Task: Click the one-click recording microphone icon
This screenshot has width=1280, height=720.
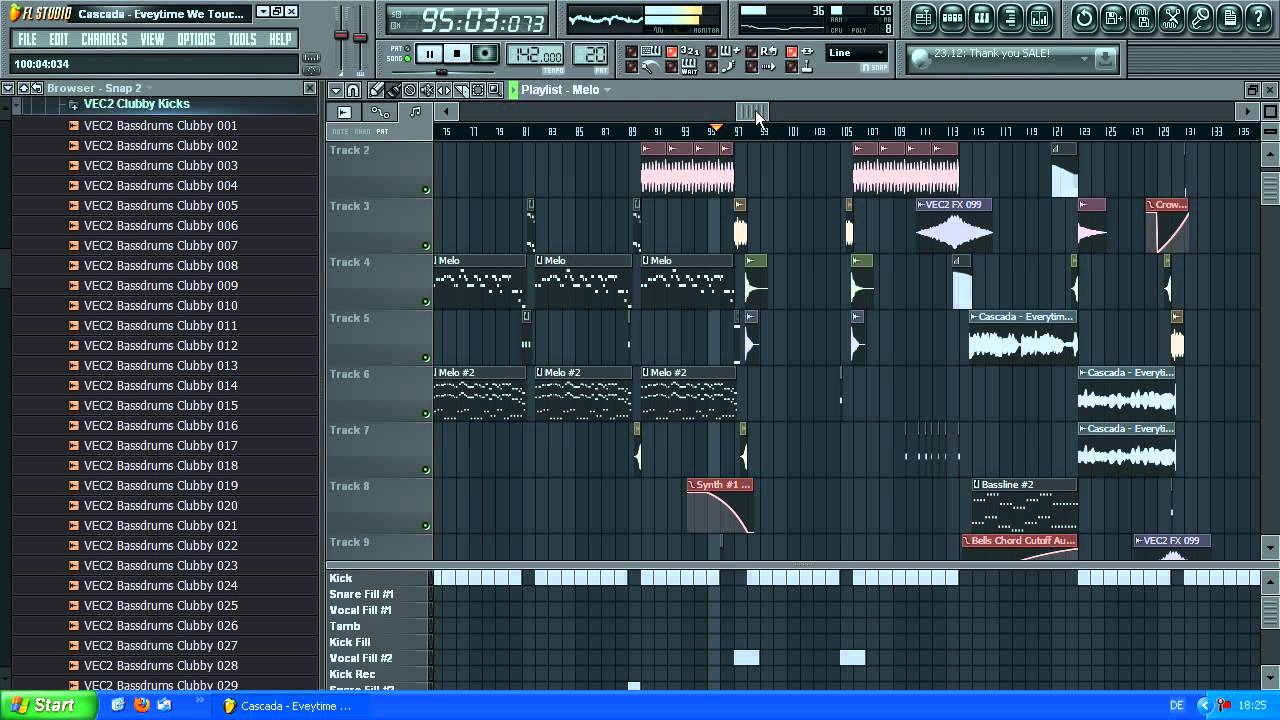Action: 1200,17
